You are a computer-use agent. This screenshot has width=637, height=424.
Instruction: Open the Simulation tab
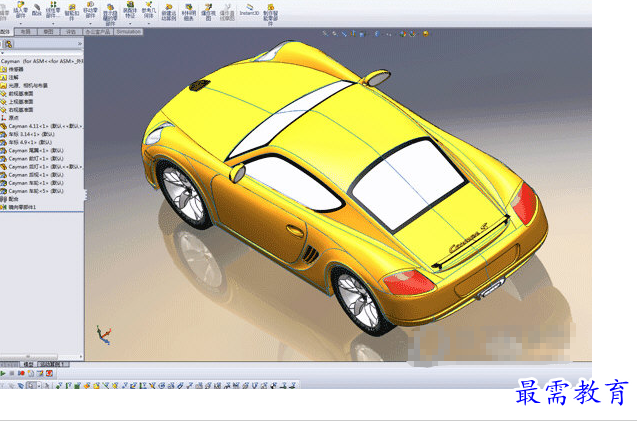click(x=128, y=32)
